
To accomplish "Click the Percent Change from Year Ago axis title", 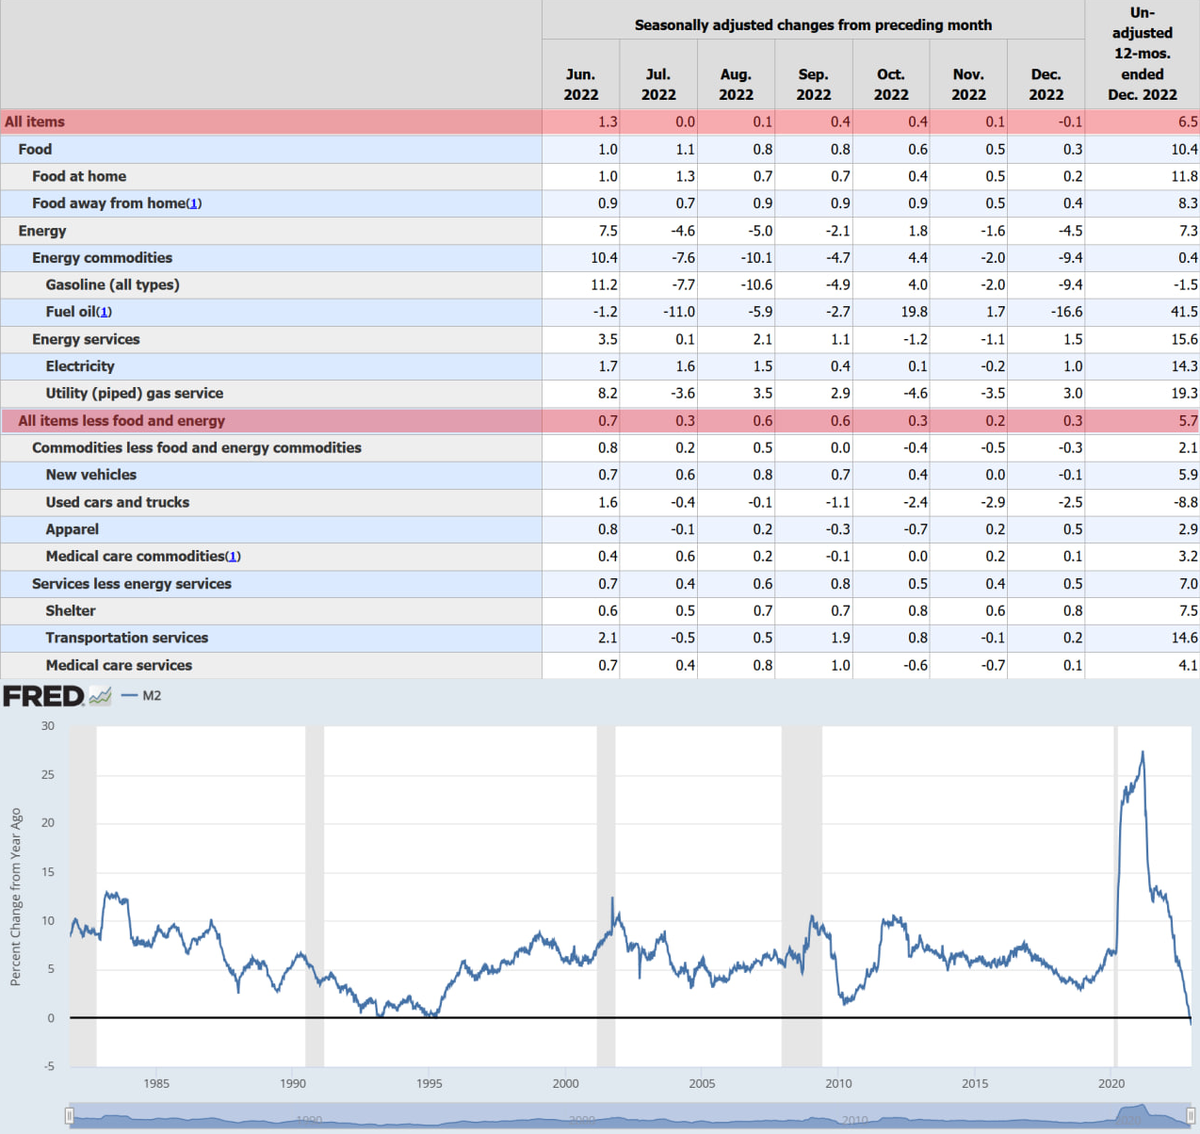I will coord(15,897).
